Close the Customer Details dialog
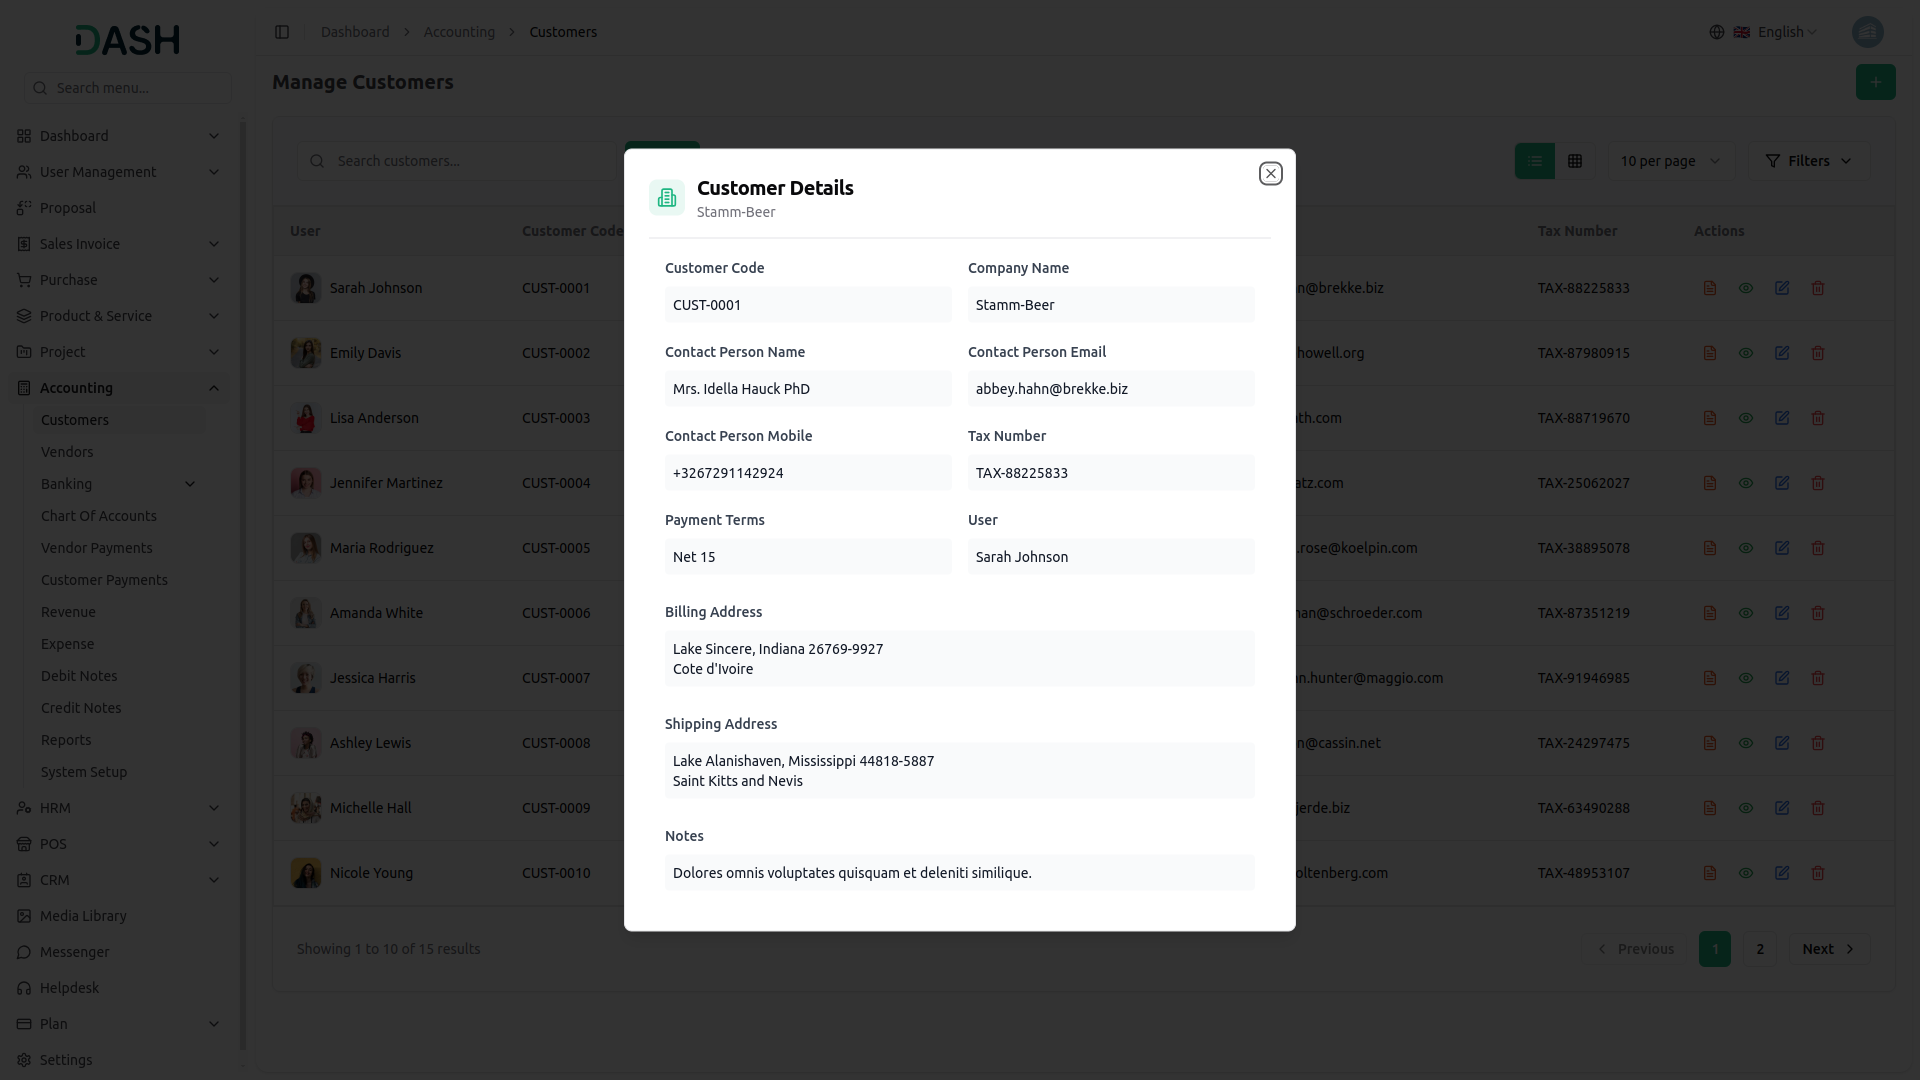 pyautogui.click(x=1270, y=174)
